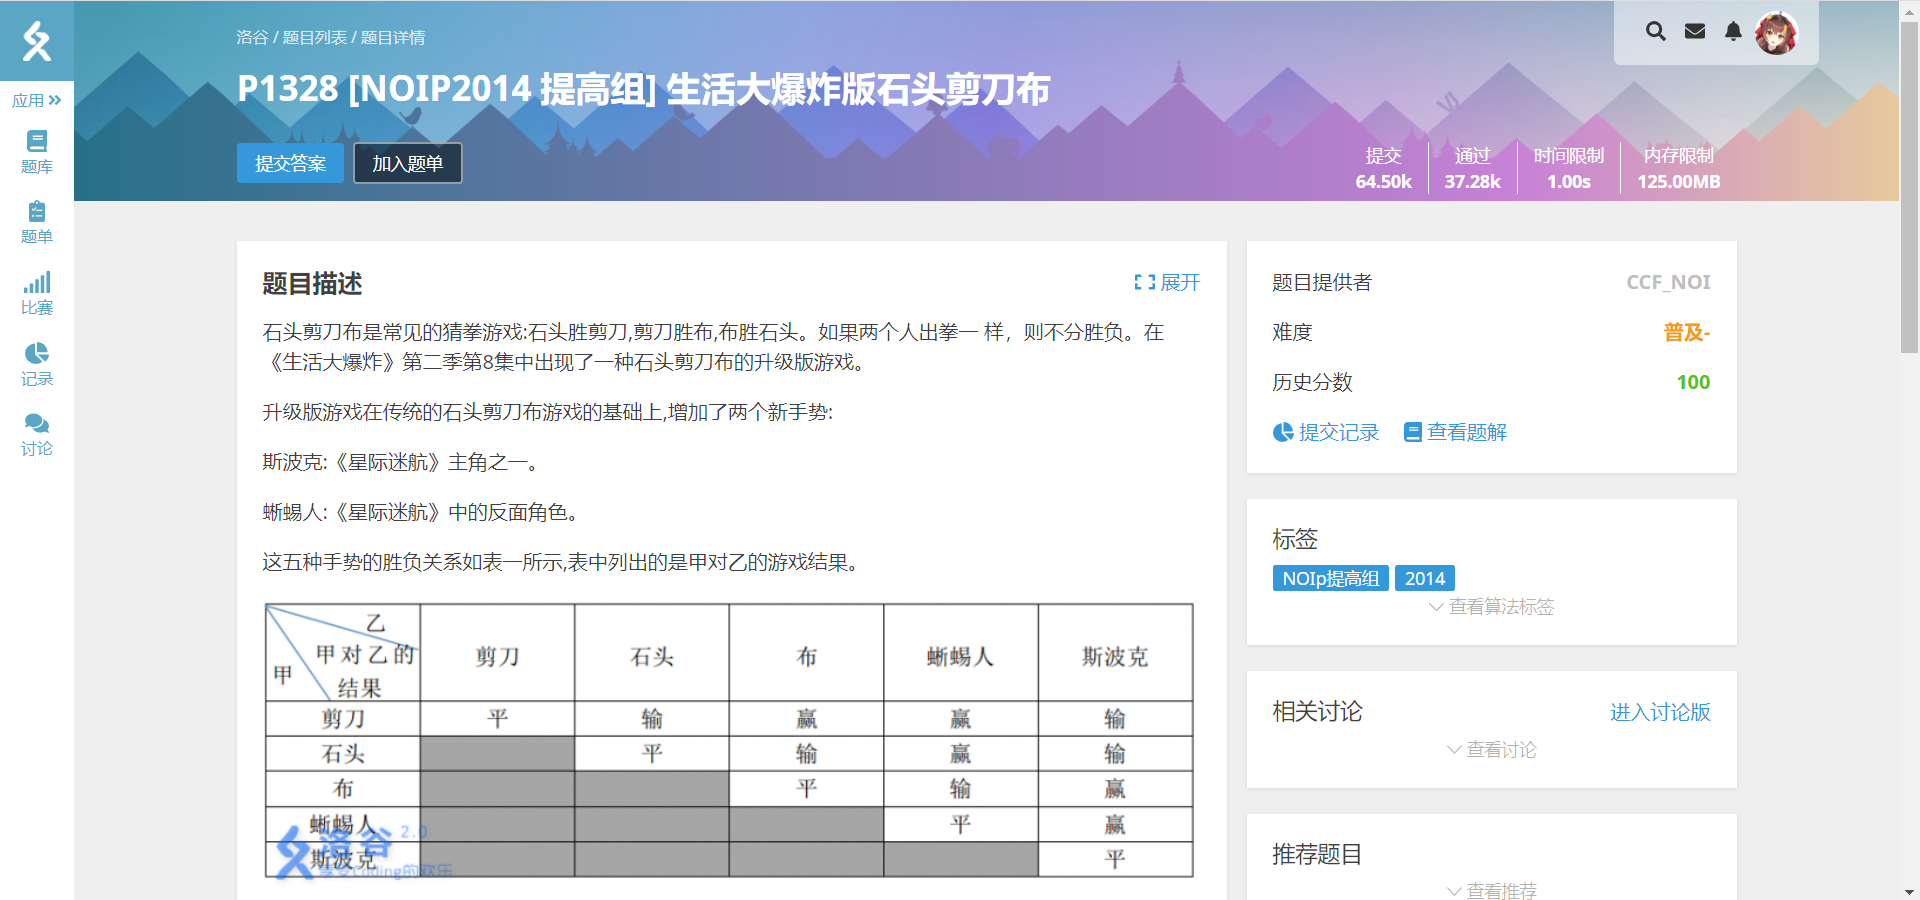Open the notification bell icon
Image resolution: width=1920 pixels, height=900 pixels.
coord(1733,31)
